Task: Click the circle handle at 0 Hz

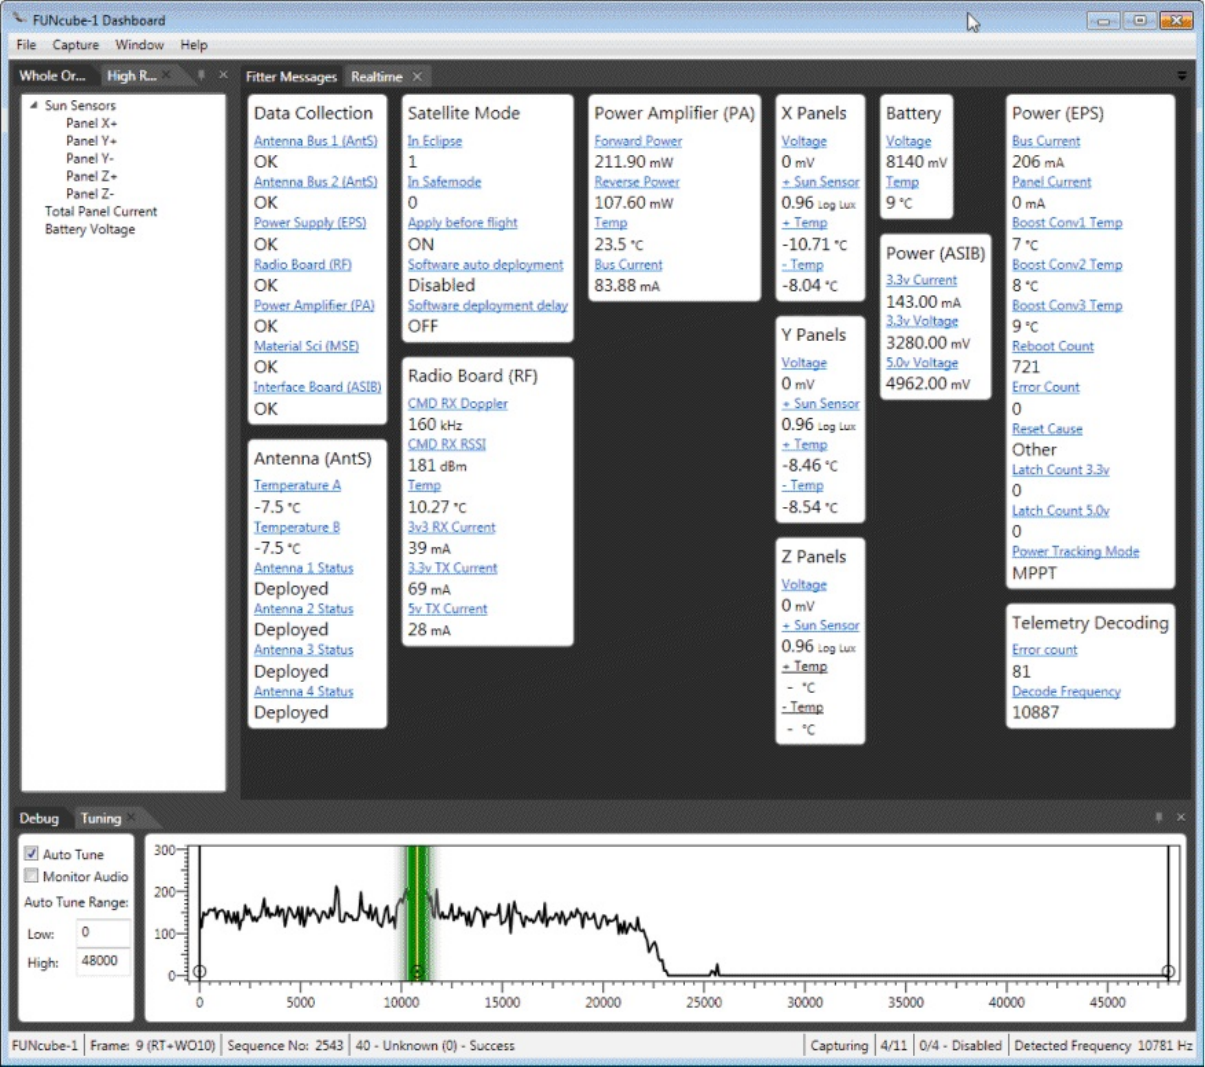Action: tap(199, 971)
